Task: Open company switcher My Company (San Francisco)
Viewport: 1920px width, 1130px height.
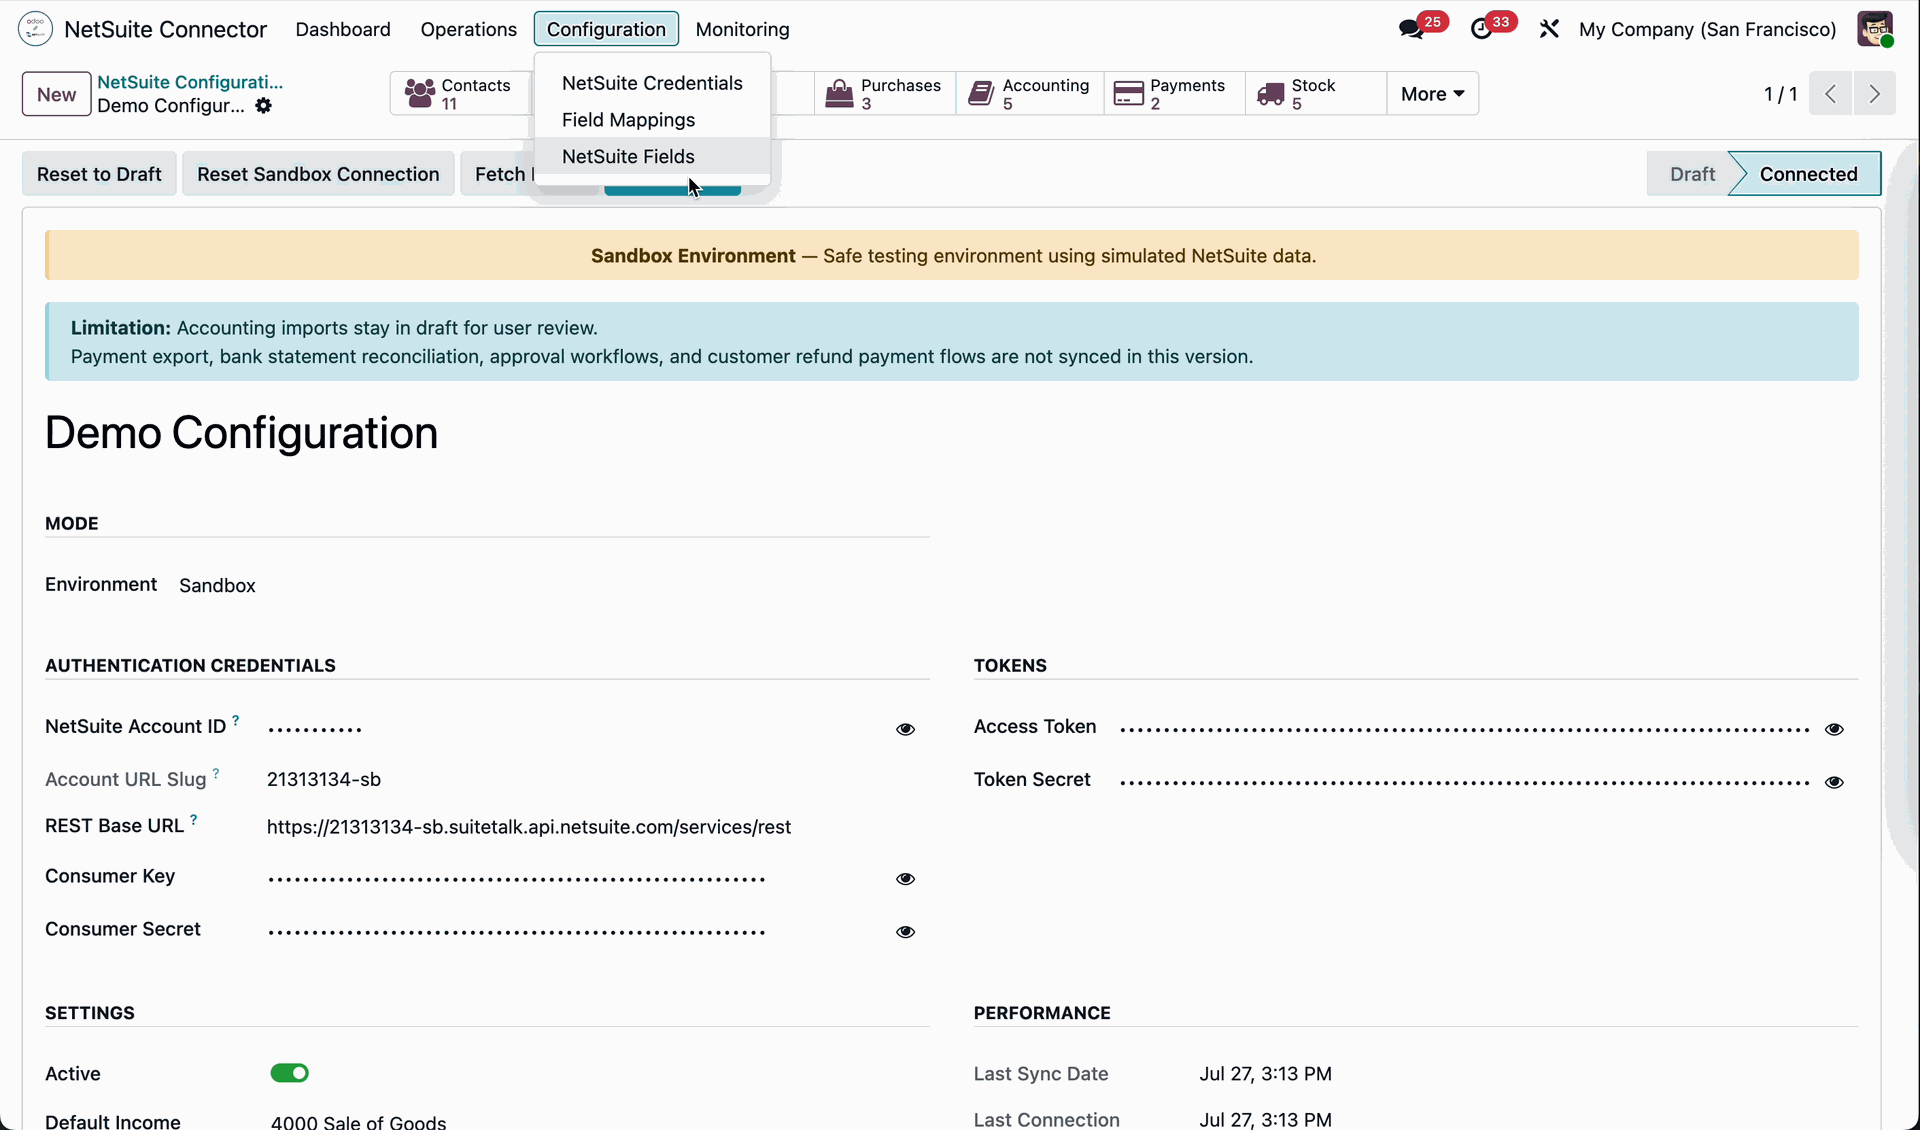Action: [1707, 29]
